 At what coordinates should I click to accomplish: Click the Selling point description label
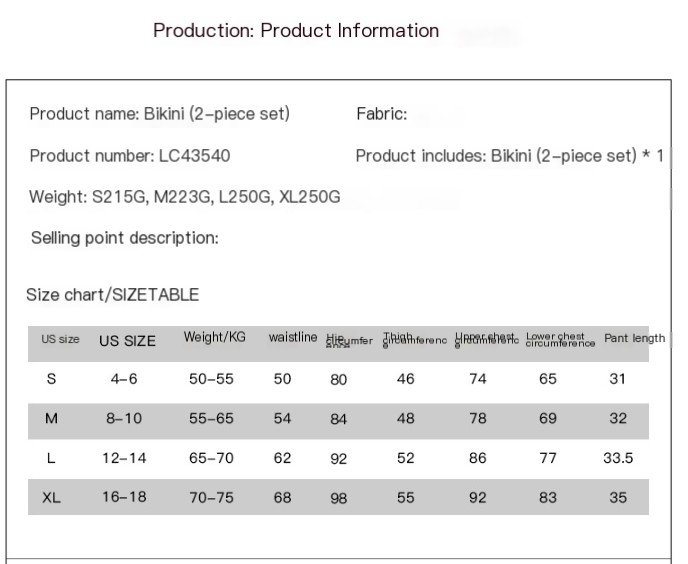(125, 238)
